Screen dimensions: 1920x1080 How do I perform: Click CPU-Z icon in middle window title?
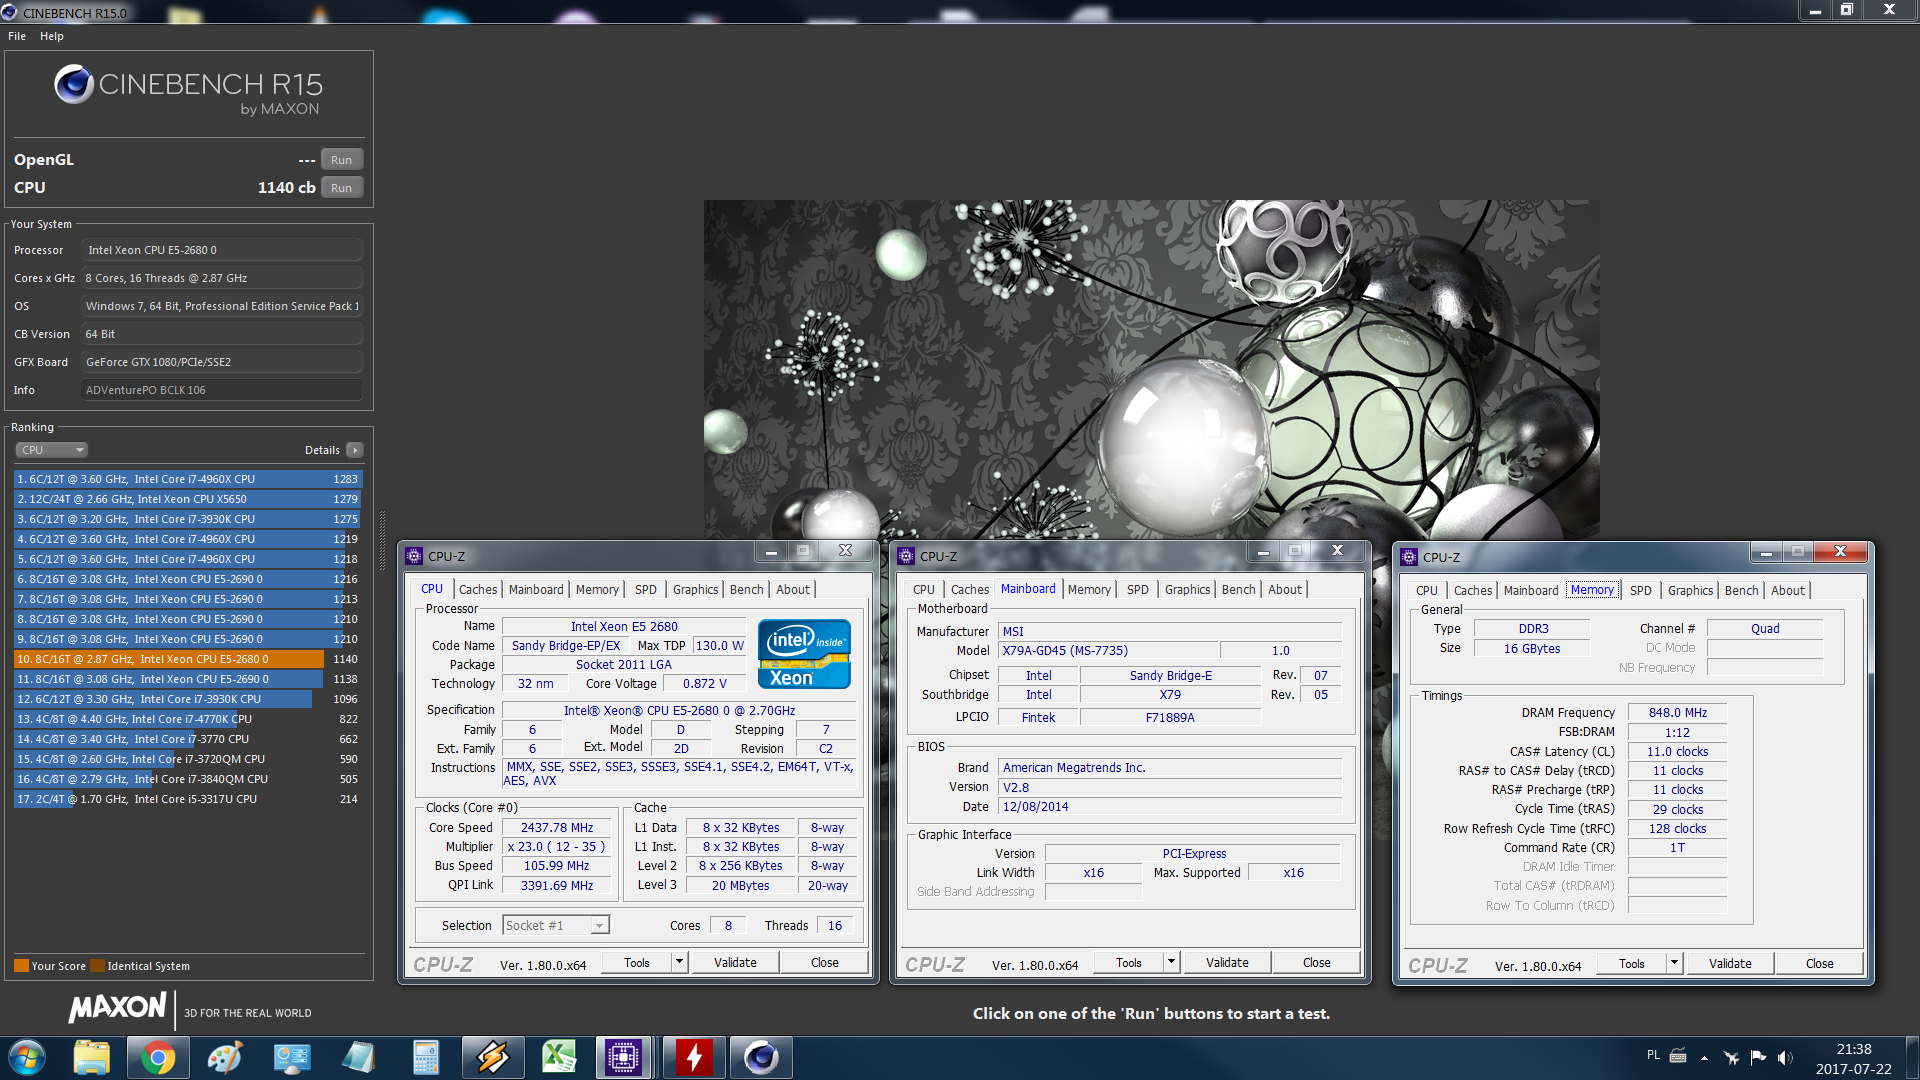point(906,556)
